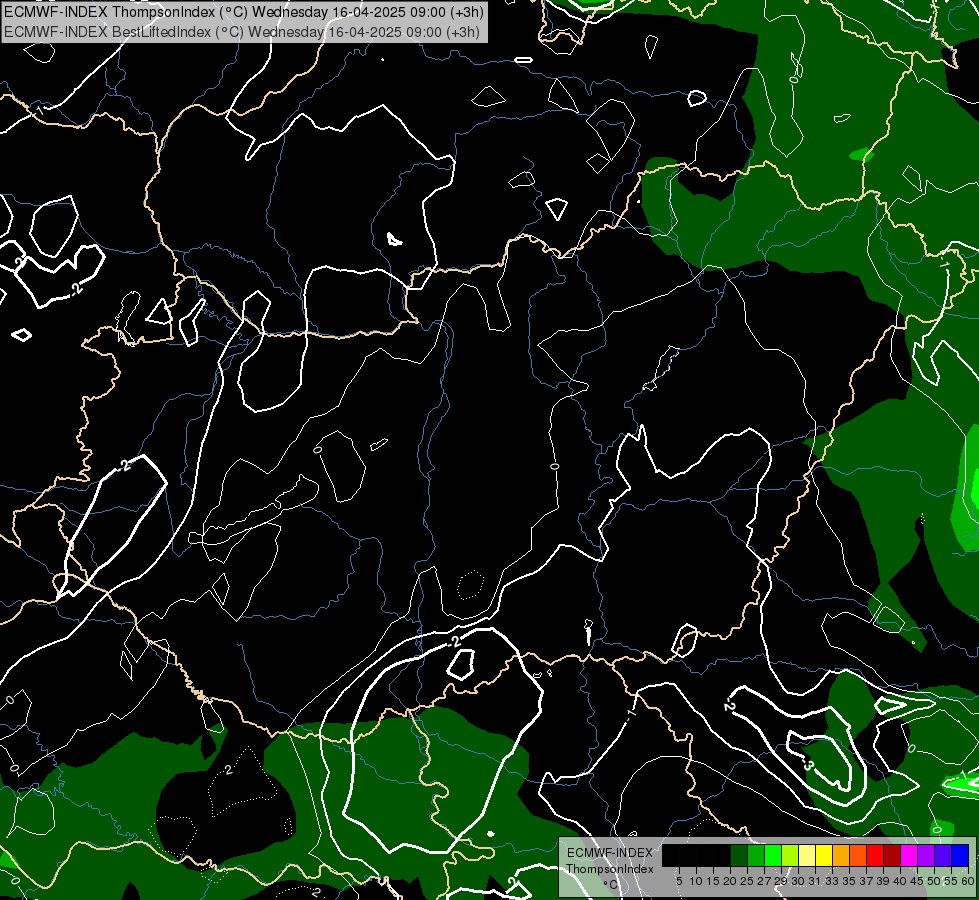The image size is (979, 900).
Task: Select the pale yellow legend swatch (30-31)
Action: [x=807, y=855]
